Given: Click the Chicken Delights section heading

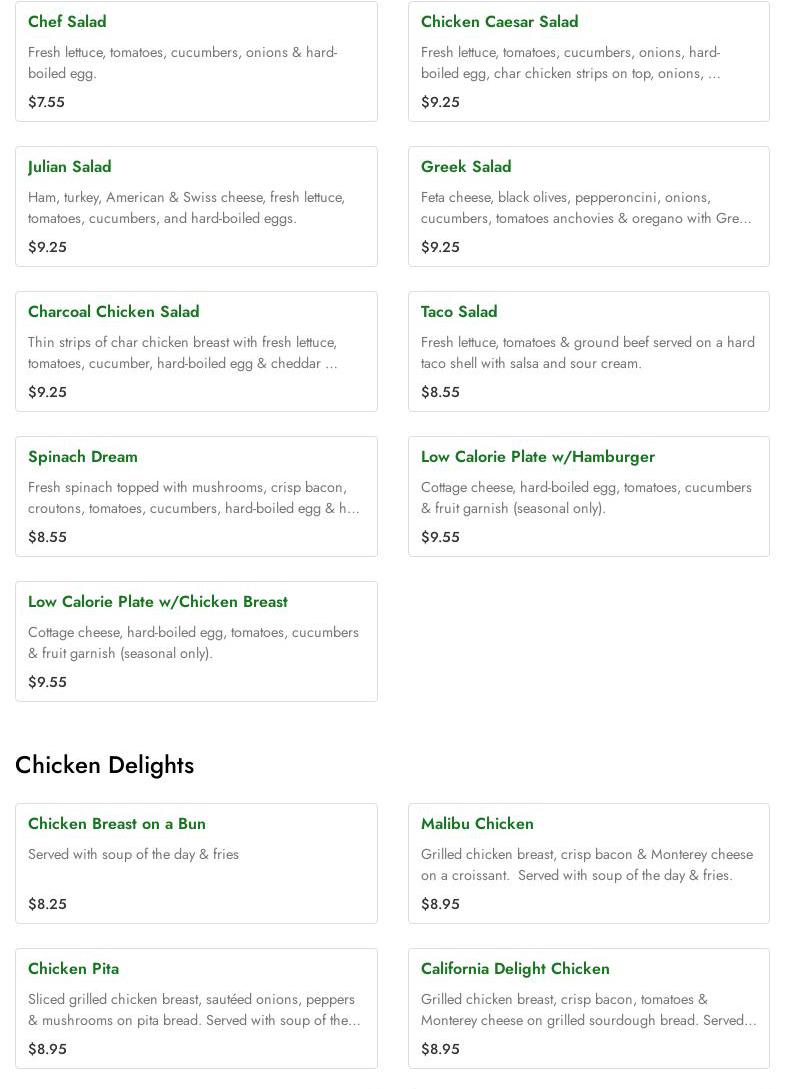Looking at the screenshot, I should (104, 765).
